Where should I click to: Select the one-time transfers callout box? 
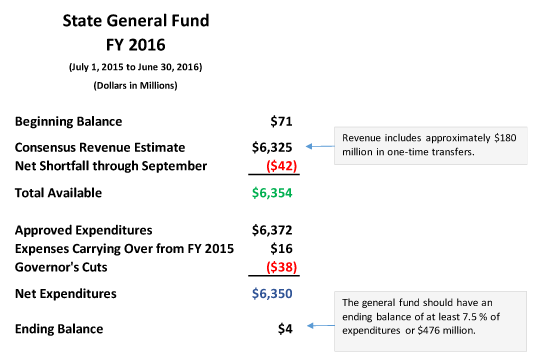[430, 145]
